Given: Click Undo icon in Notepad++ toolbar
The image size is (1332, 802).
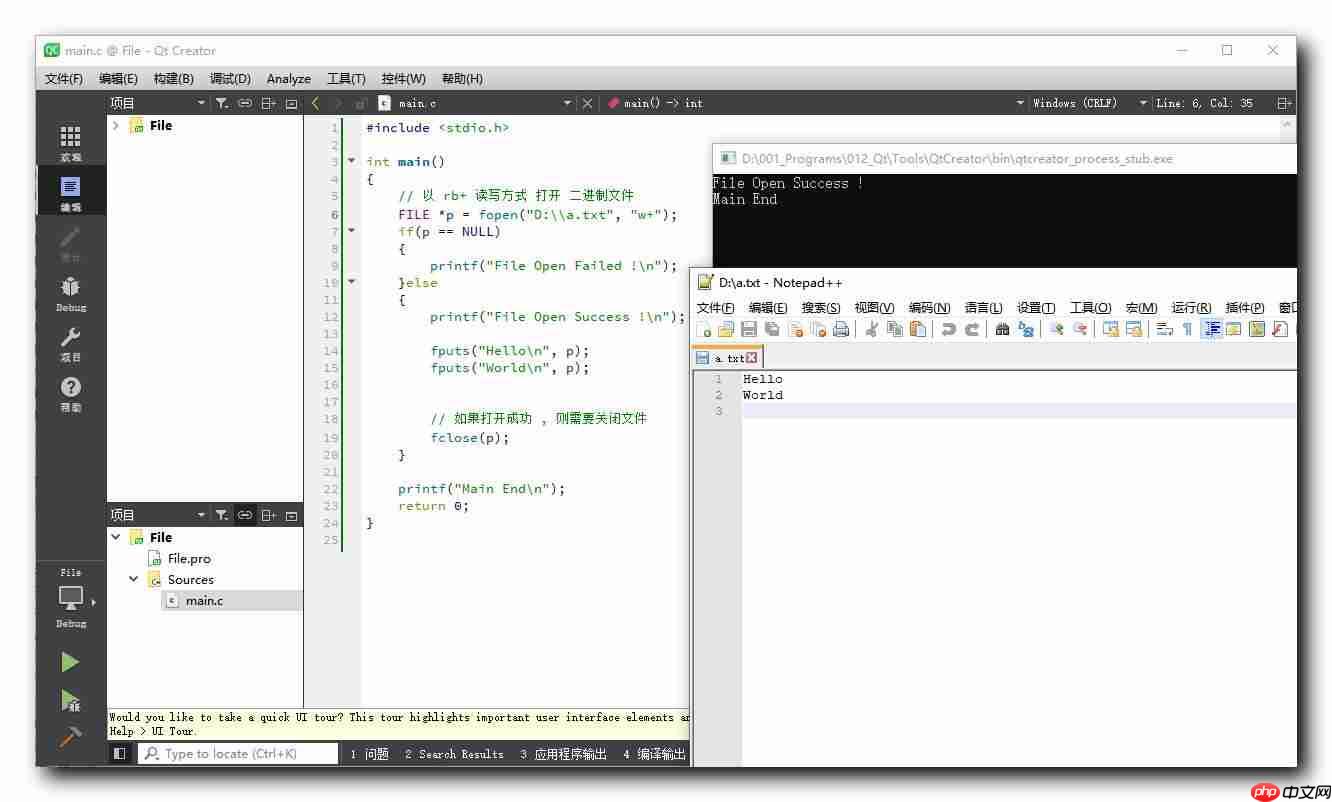Looking at the screenshot, I should click(x=948, y=329).
